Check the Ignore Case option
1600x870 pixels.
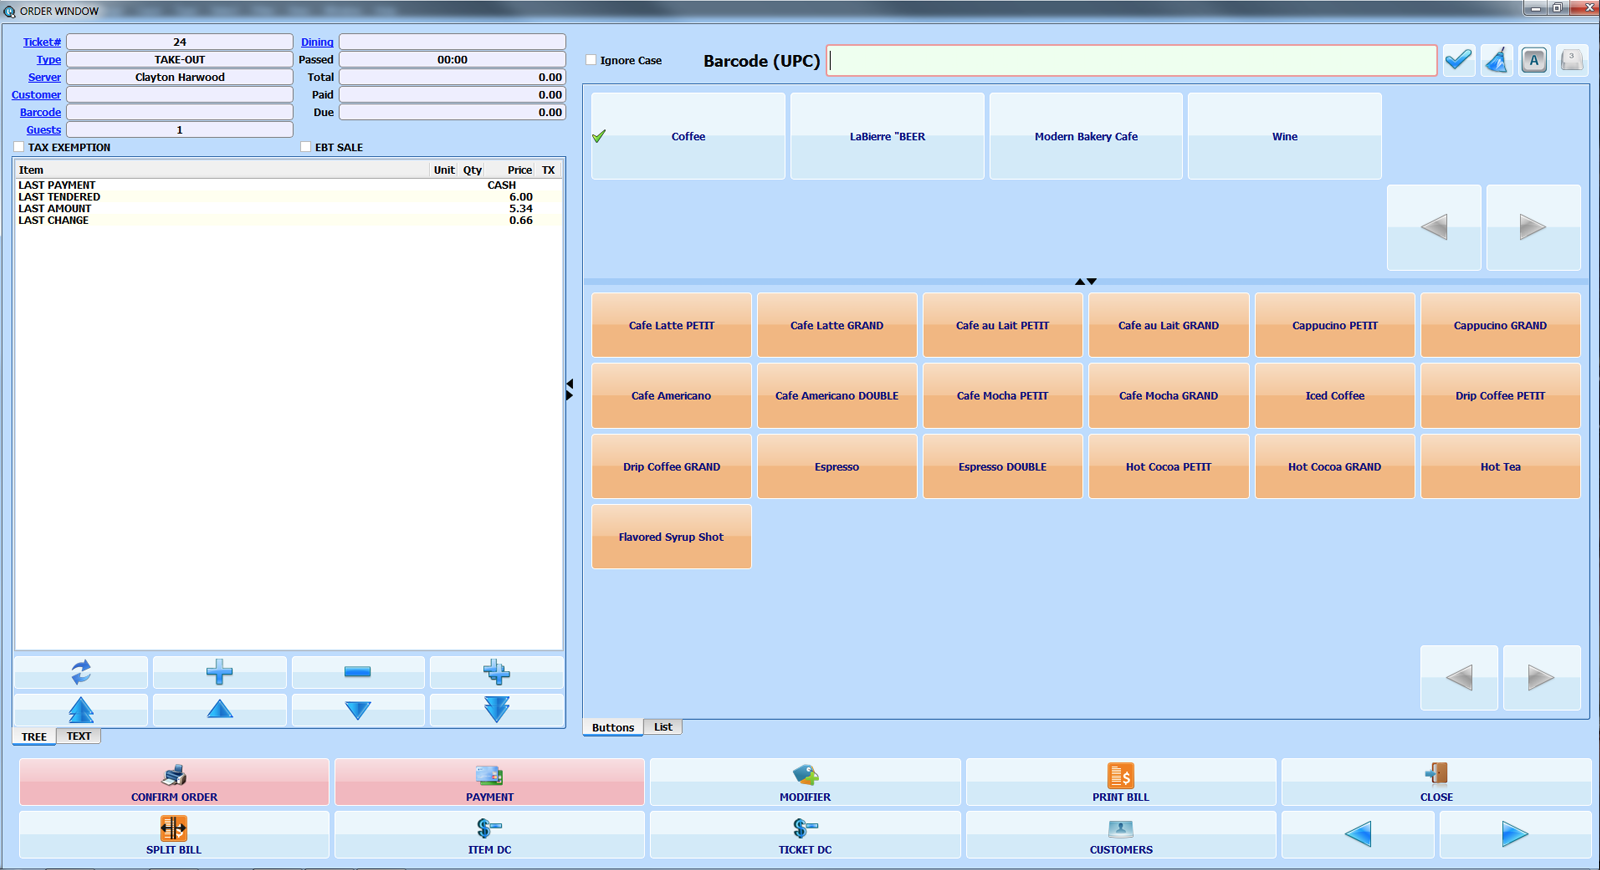pos(591,60)
